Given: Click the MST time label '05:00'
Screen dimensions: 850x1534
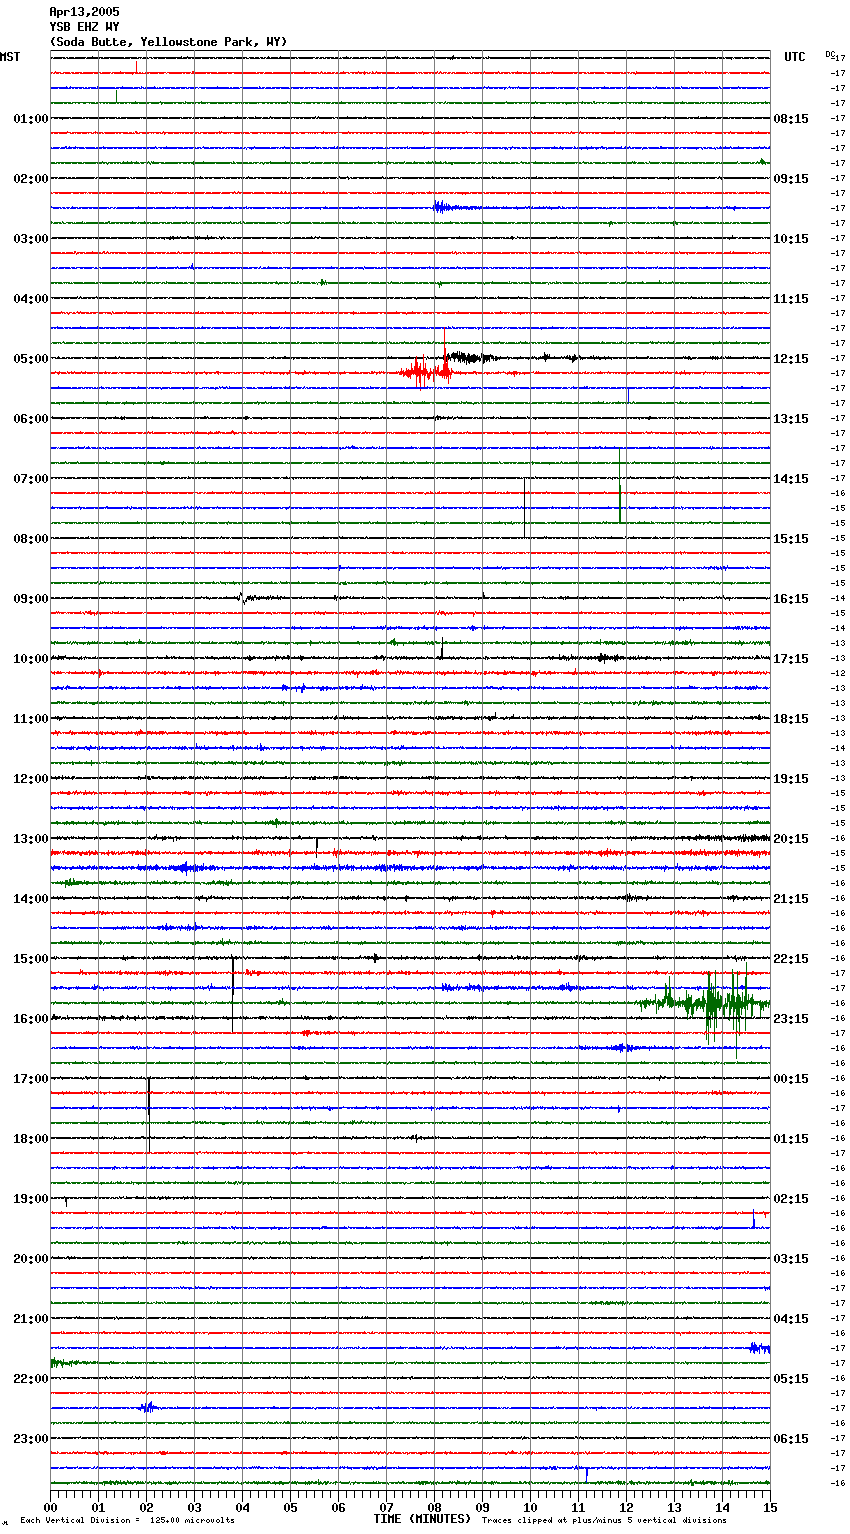Looking at the screenshot, I should pyautogui.click(x=31, y=359).
